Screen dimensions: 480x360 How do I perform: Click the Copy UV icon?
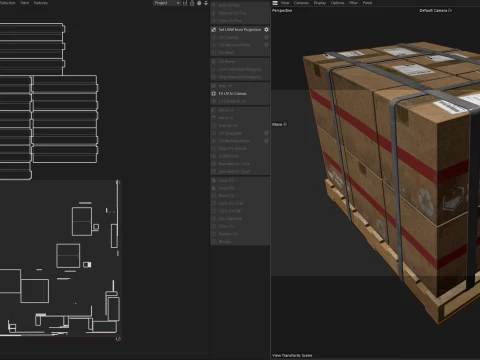point(214,180)
